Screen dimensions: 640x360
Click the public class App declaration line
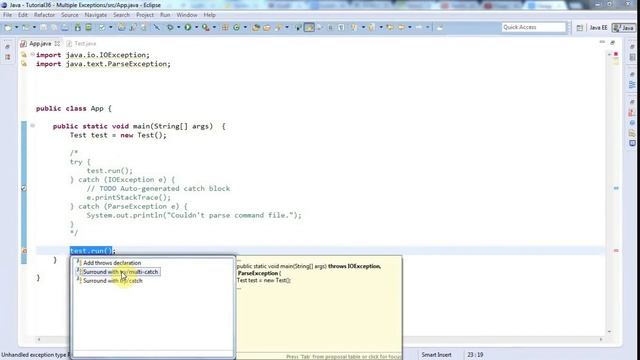click(x=73, y=108)
